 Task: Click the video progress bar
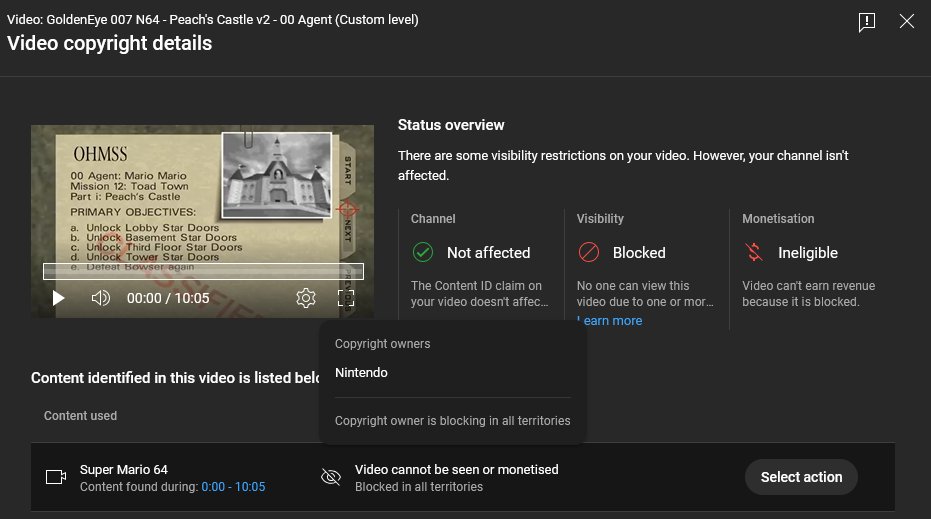(203, 271)
